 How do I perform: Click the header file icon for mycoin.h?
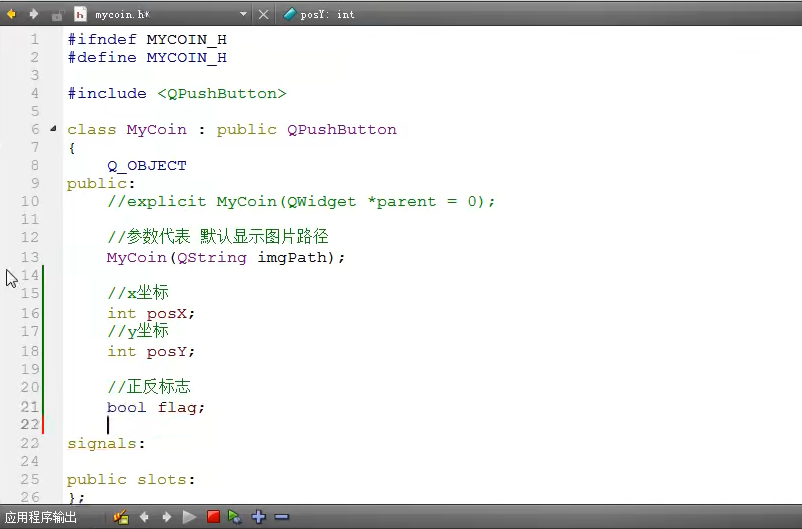(x=80, y=14)
